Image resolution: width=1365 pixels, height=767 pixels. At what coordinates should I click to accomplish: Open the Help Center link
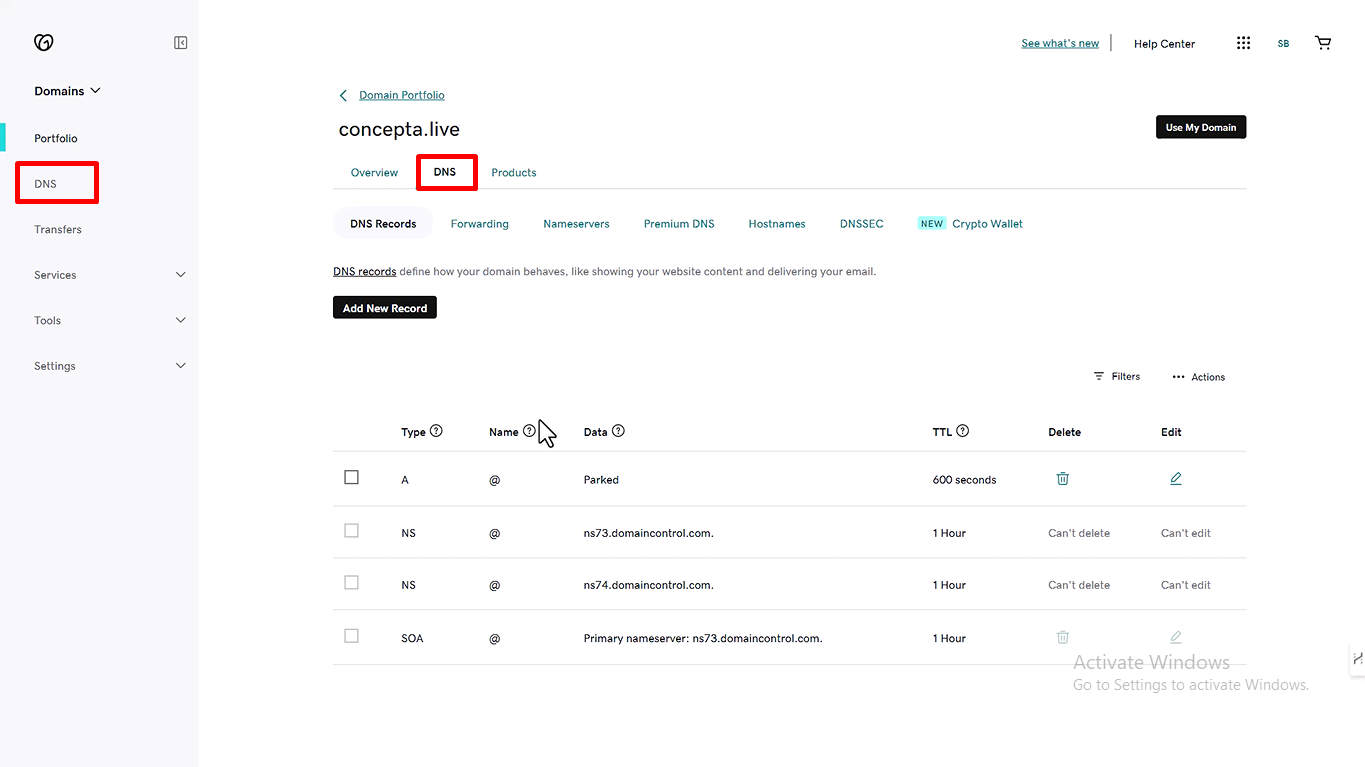click(1164, 44)
